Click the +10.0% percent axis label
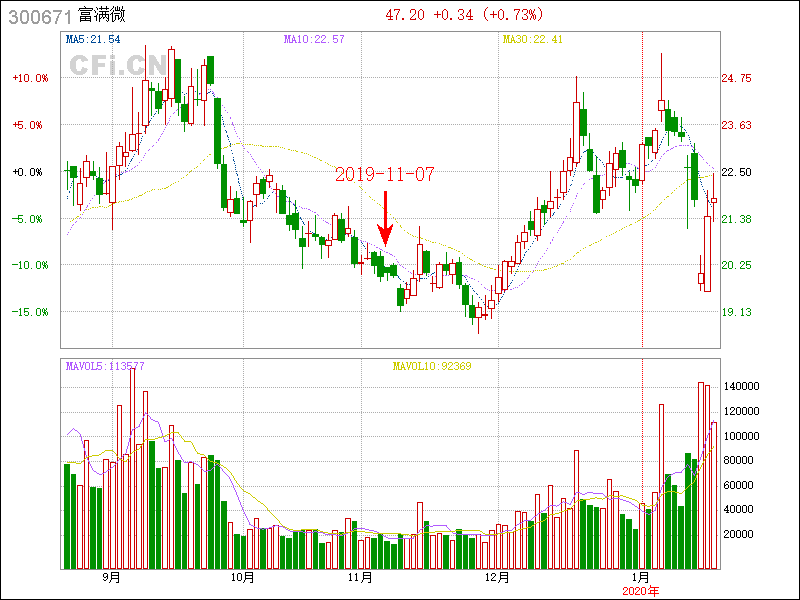 (x=29, y=78)
